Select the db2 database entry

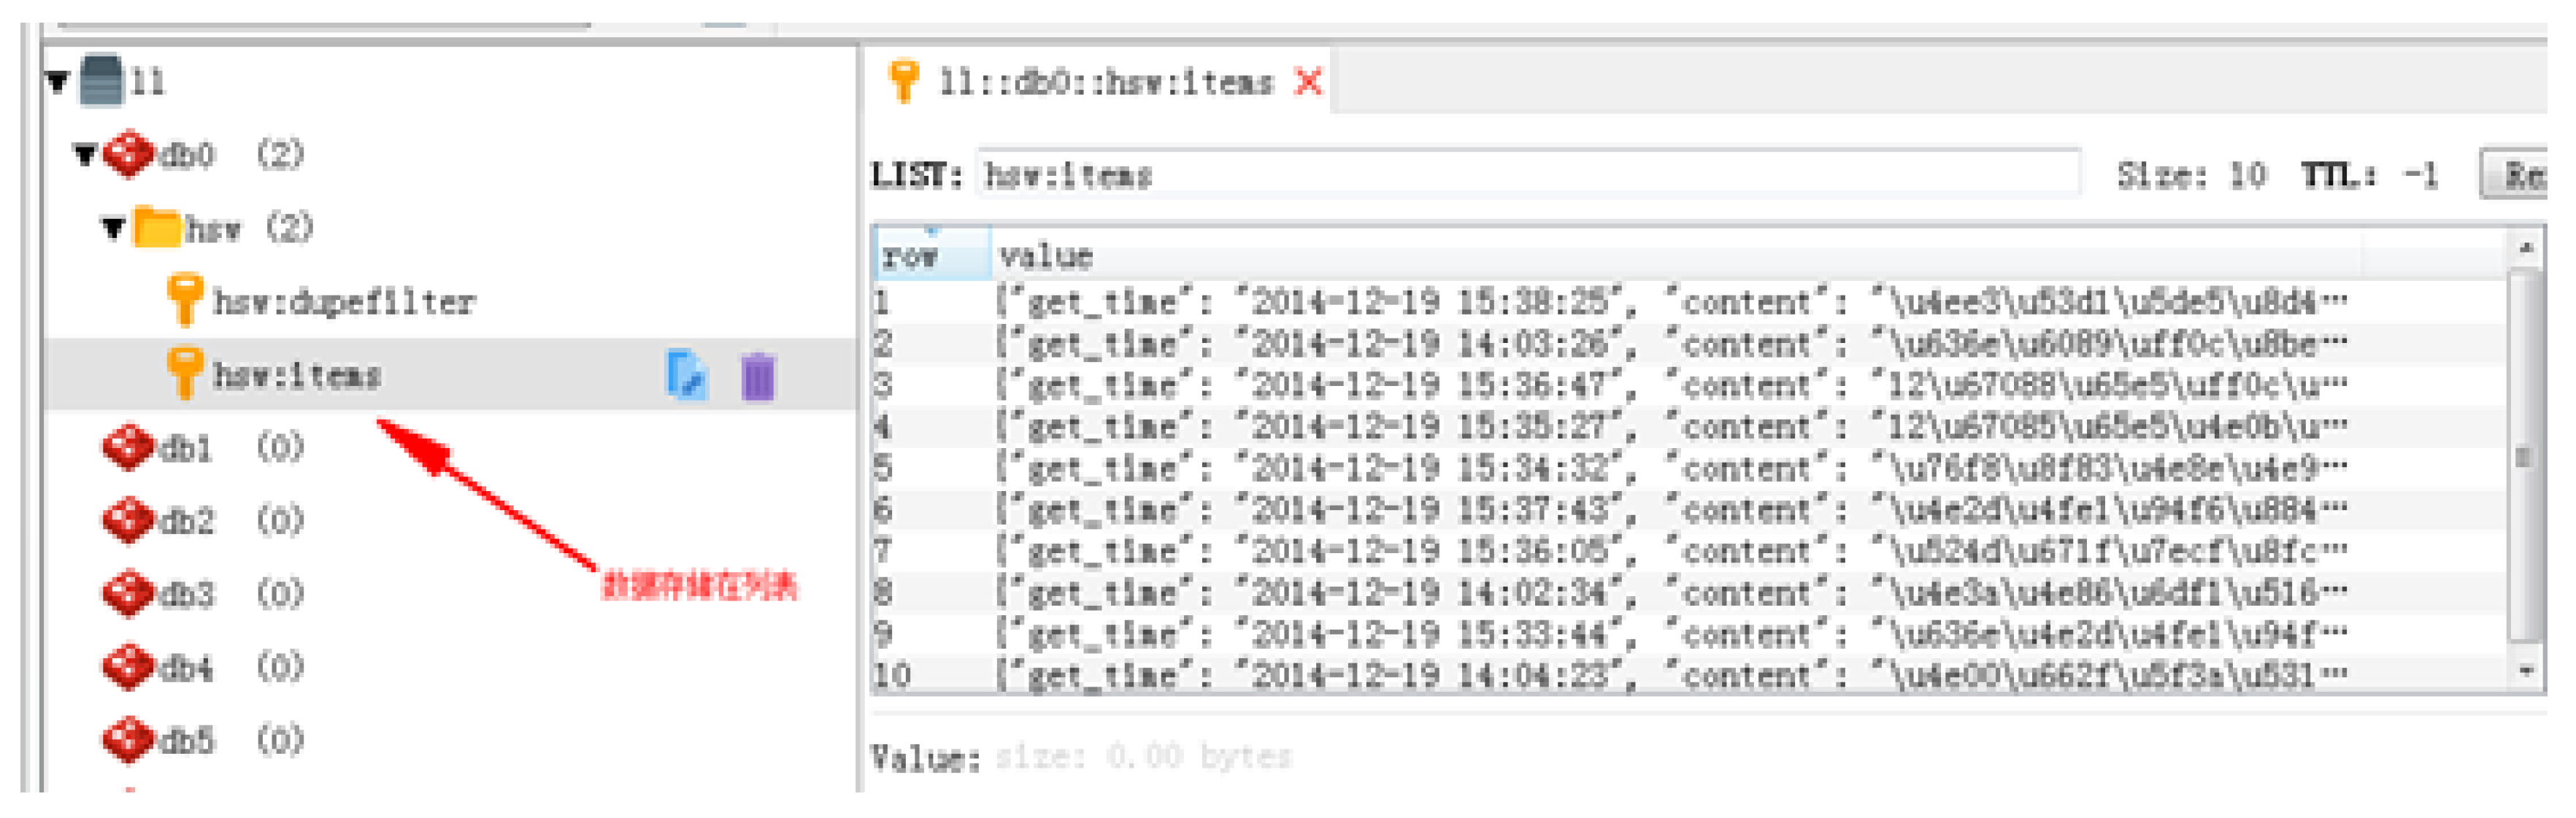(186, 520)
